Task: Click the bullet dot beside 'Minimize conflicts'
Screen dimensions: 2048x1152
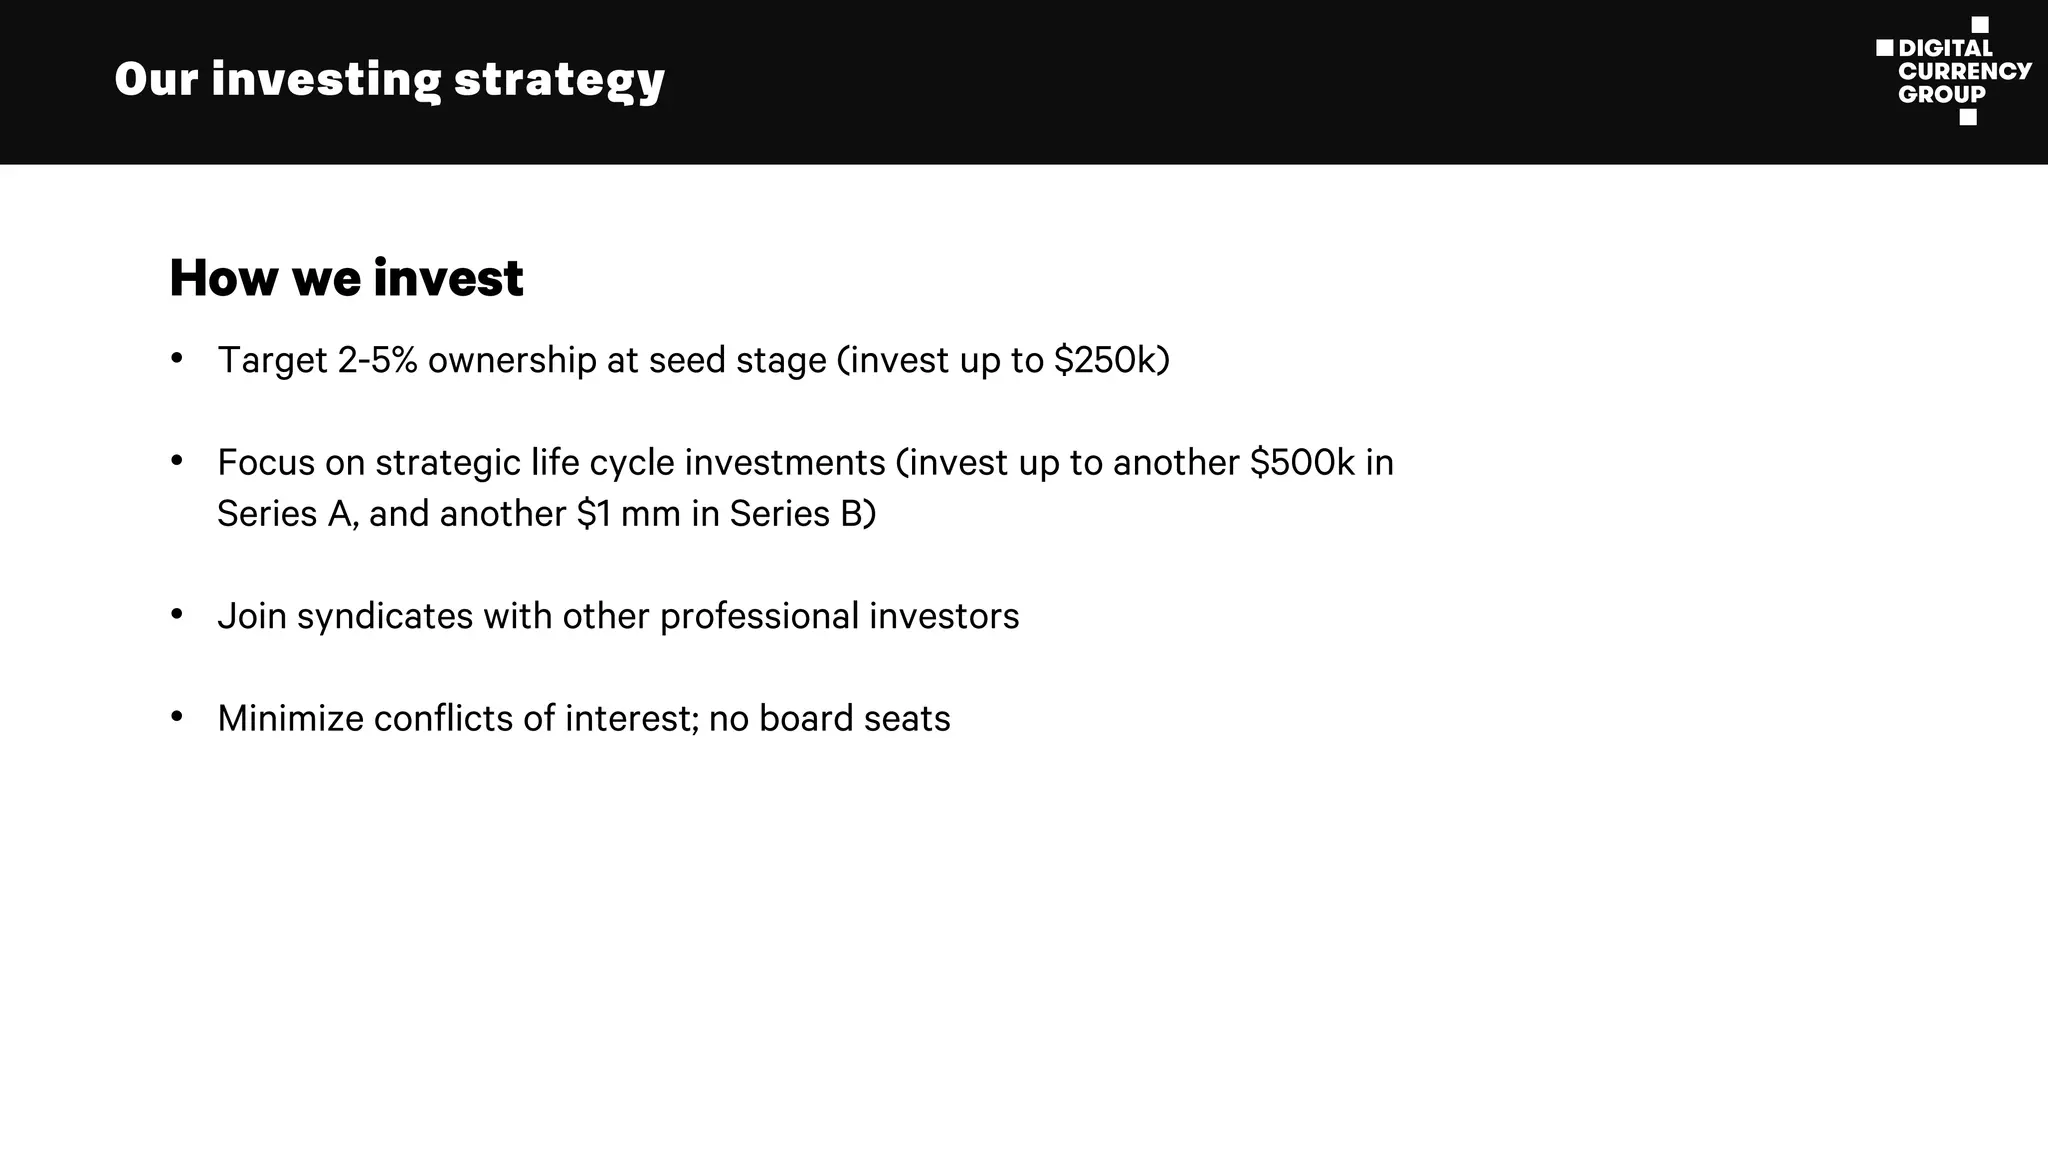Action: tap(177, 717)
